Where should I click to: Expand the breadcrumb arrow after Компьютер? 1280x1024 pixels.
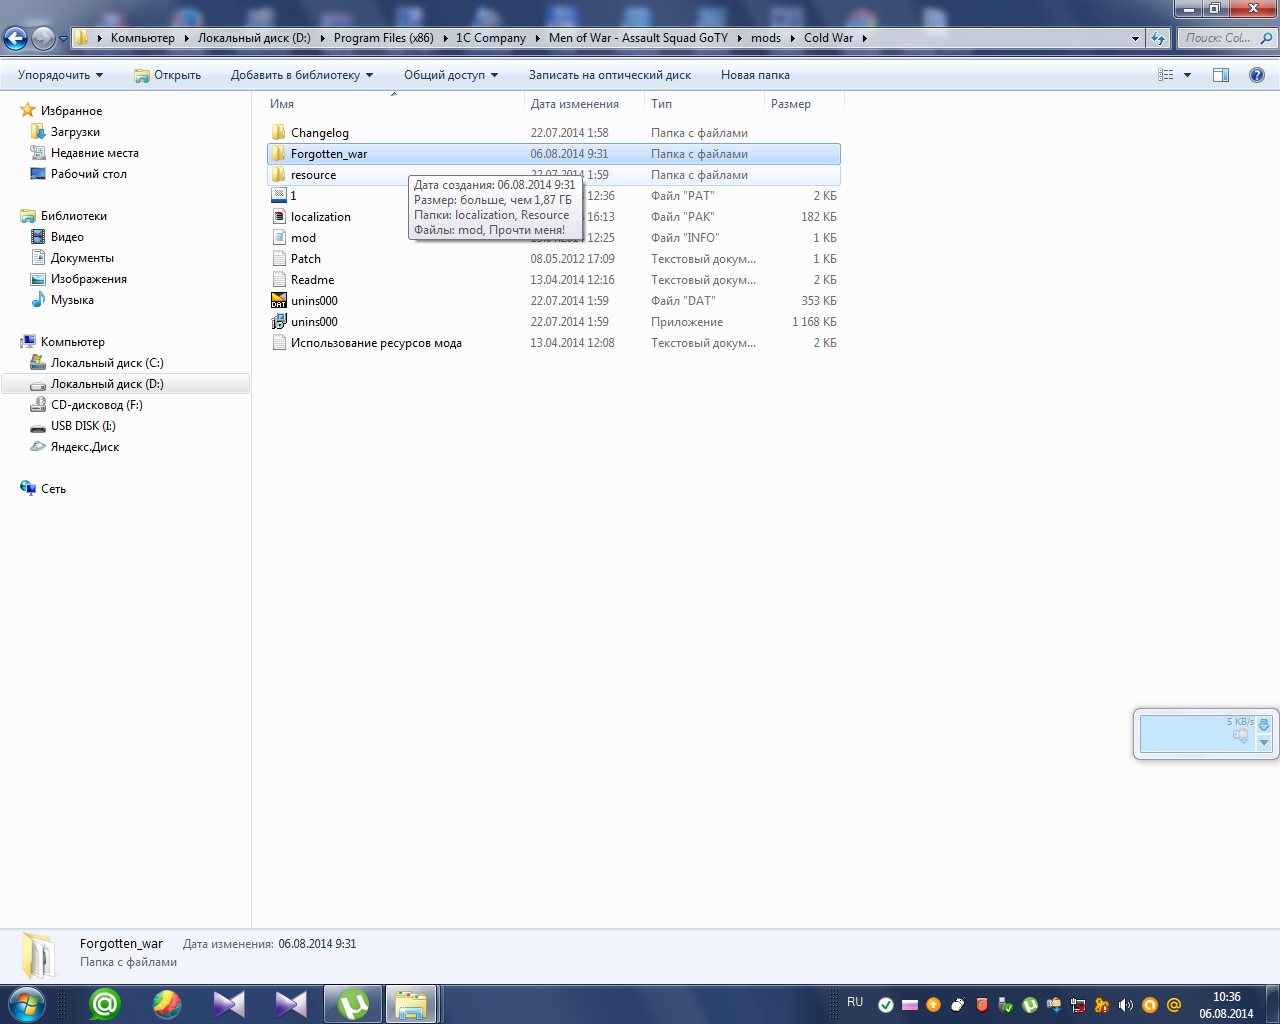[x=187, y=38]
